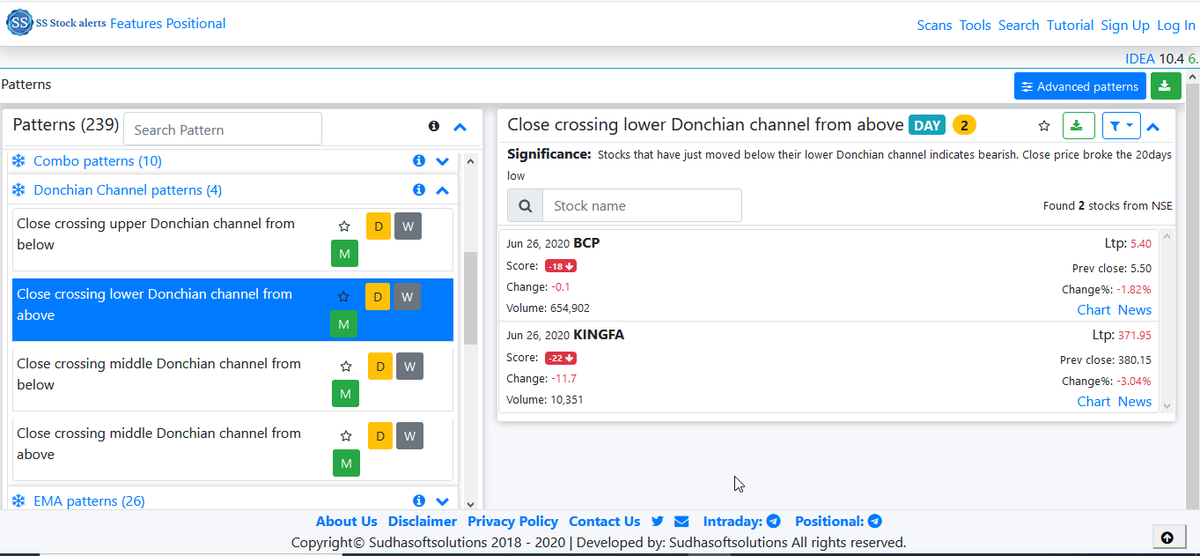The width and height of the screenshot is (1200, 556).
Task: Select Combo patterns (10) category
Action: [97, 161]
